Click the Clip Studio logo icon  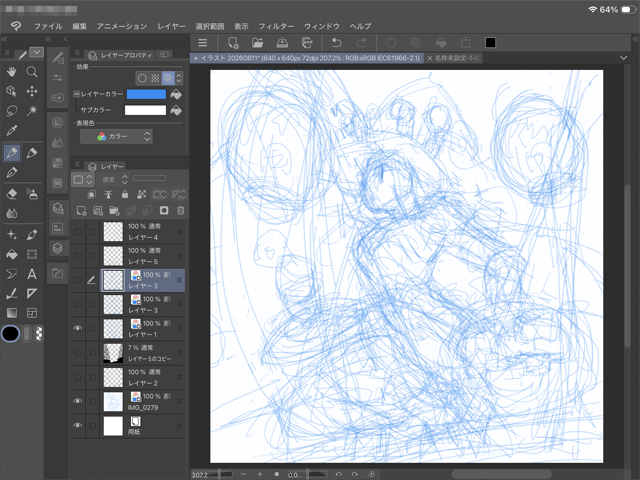(x=16, y=26)
